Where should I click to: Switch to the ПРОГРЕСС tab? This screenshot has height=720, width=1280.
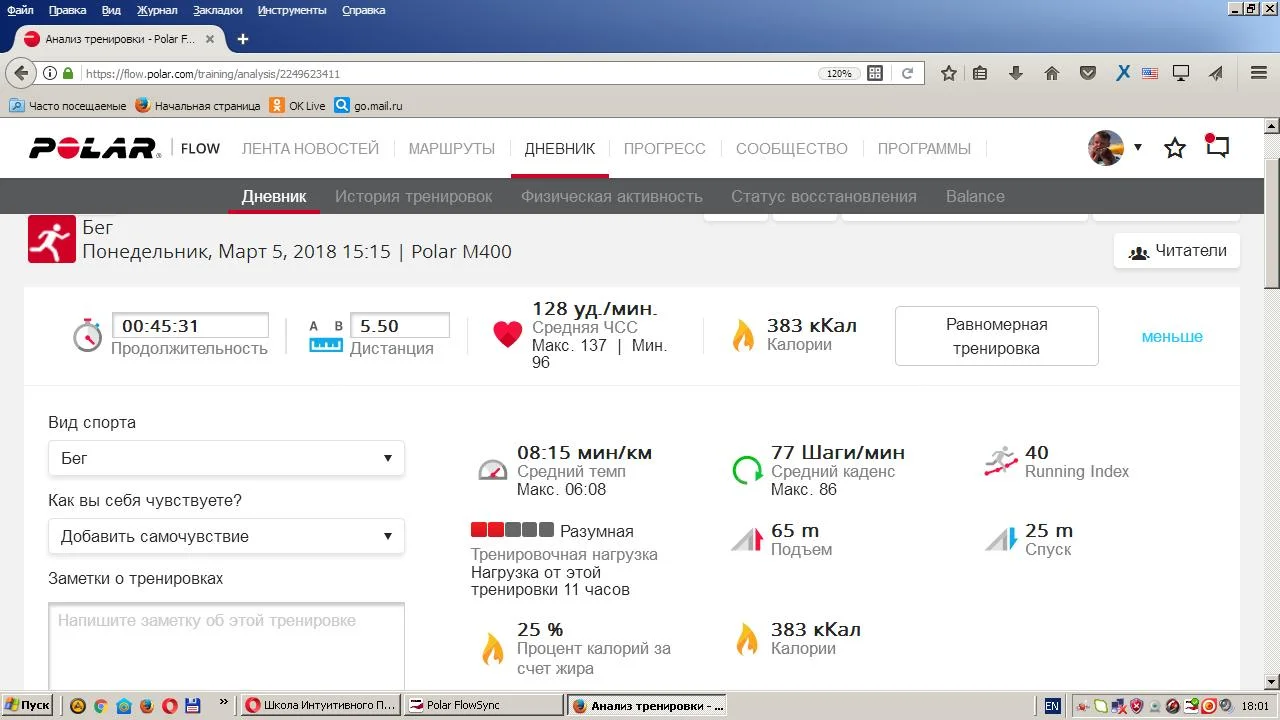point(664,148)
